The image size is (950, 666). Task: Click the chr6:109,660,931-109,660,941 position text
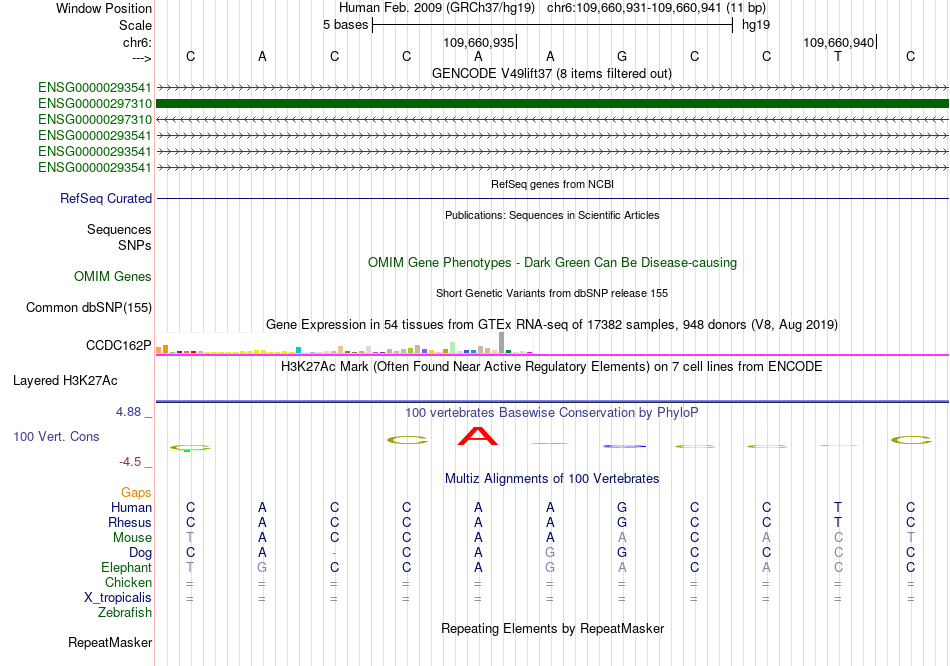click(x=634, y=8)
